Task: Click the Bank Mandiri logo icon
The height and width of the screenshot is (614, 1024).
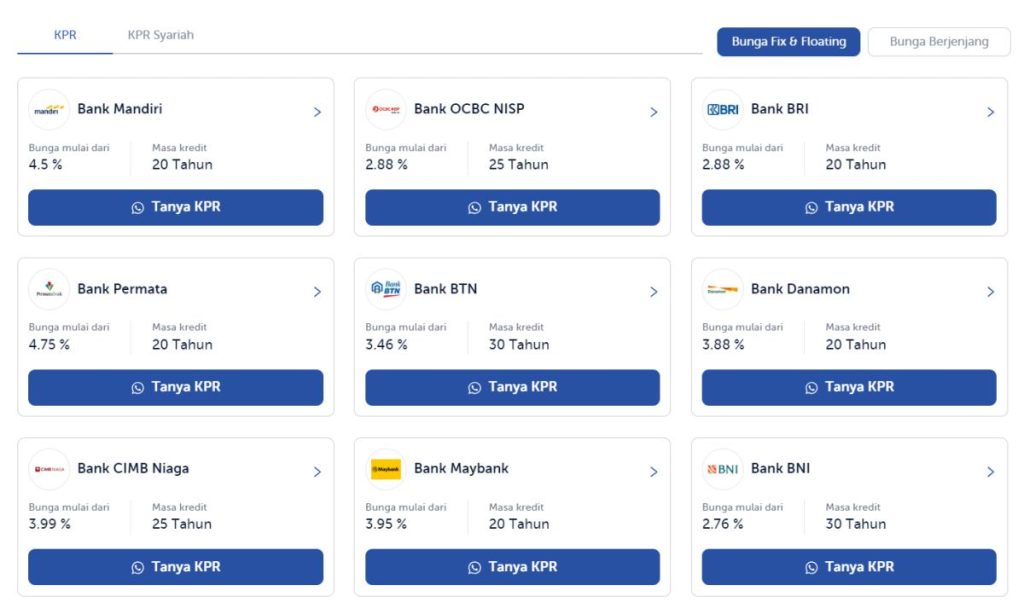Action: click(x=47, y=110)
